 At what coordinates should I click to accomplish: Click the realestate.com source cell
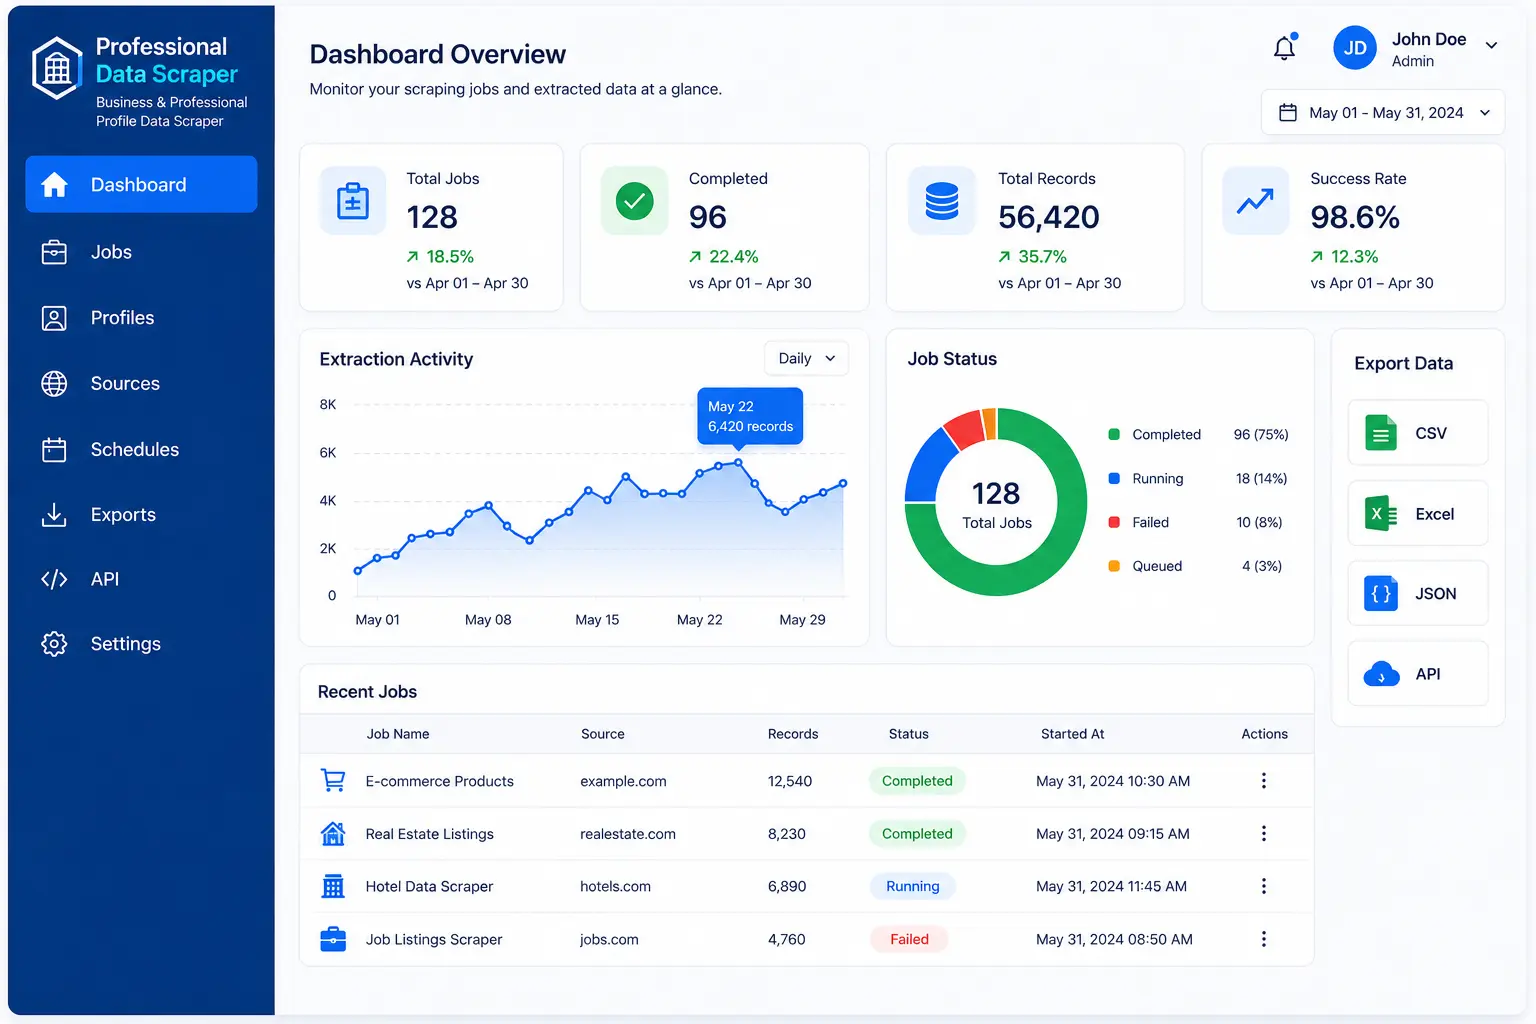(628, 834)
